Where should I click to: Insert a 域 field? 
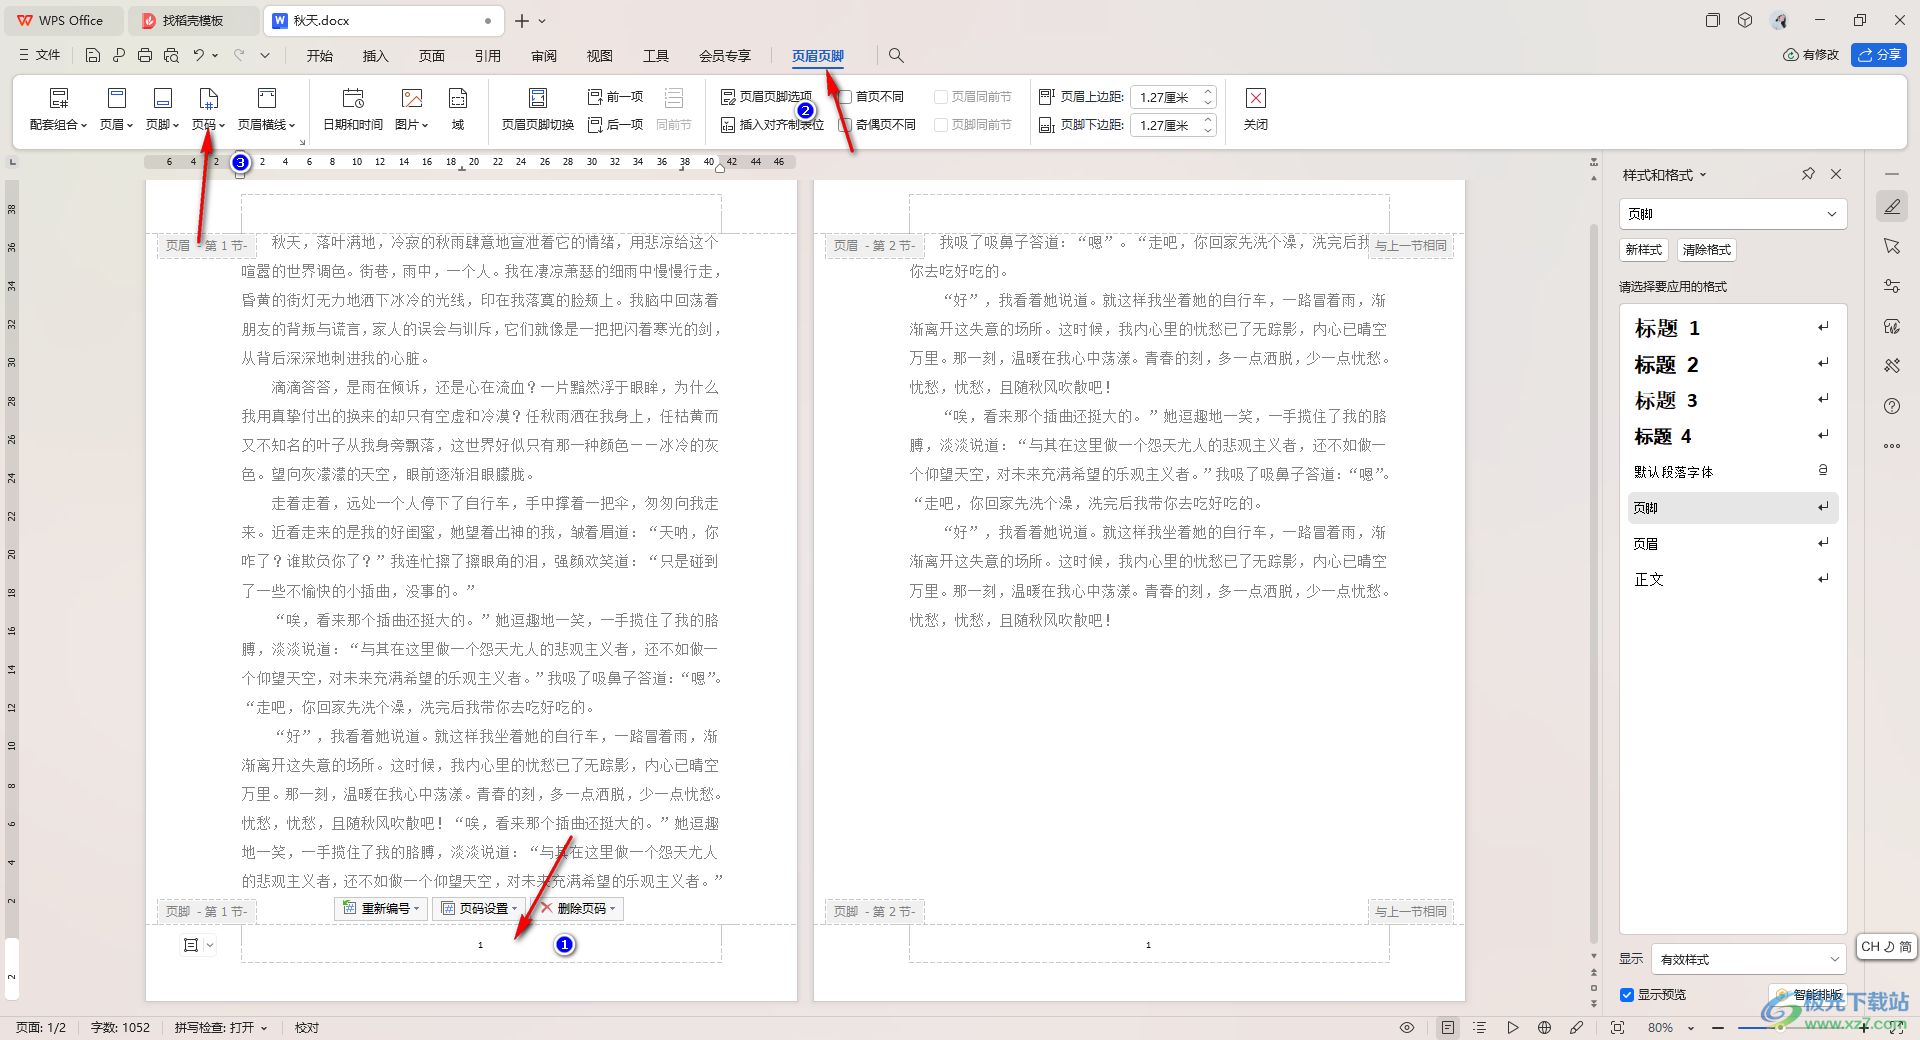[457, 109]
